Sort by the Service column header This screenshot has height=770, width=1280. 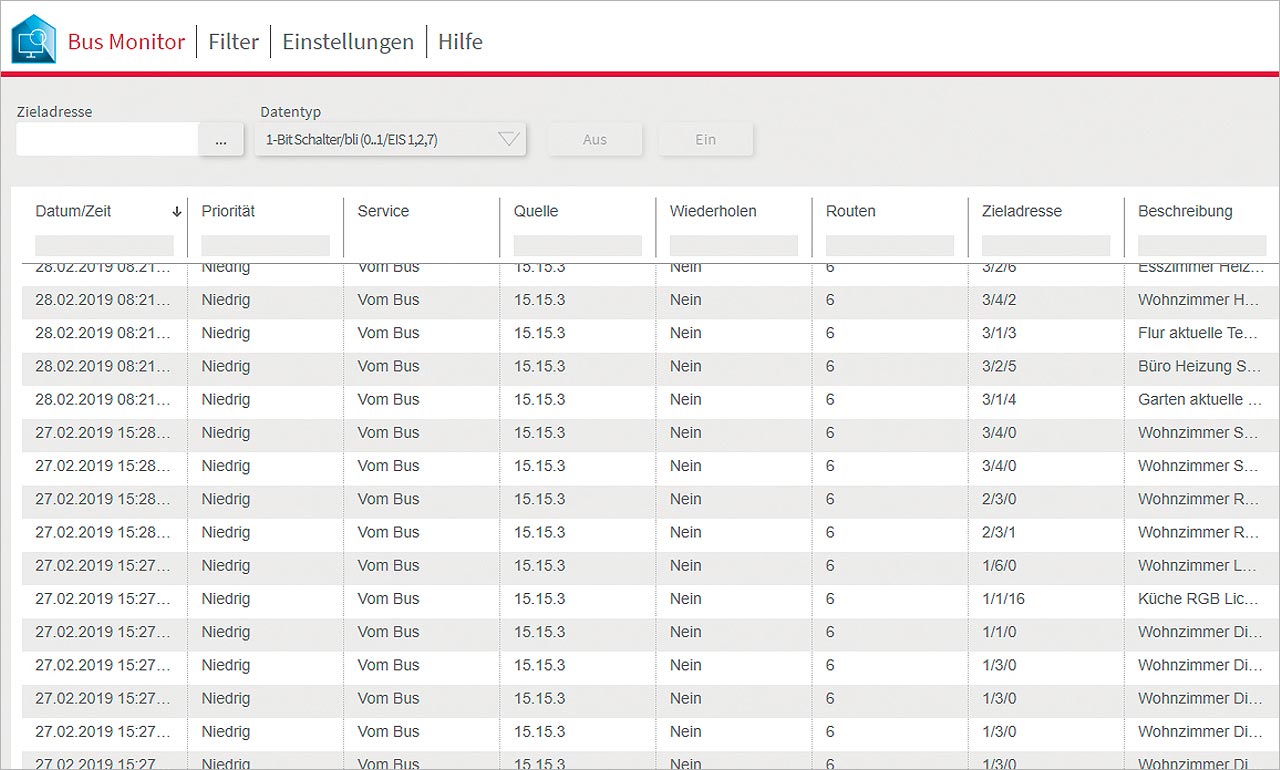383,212
